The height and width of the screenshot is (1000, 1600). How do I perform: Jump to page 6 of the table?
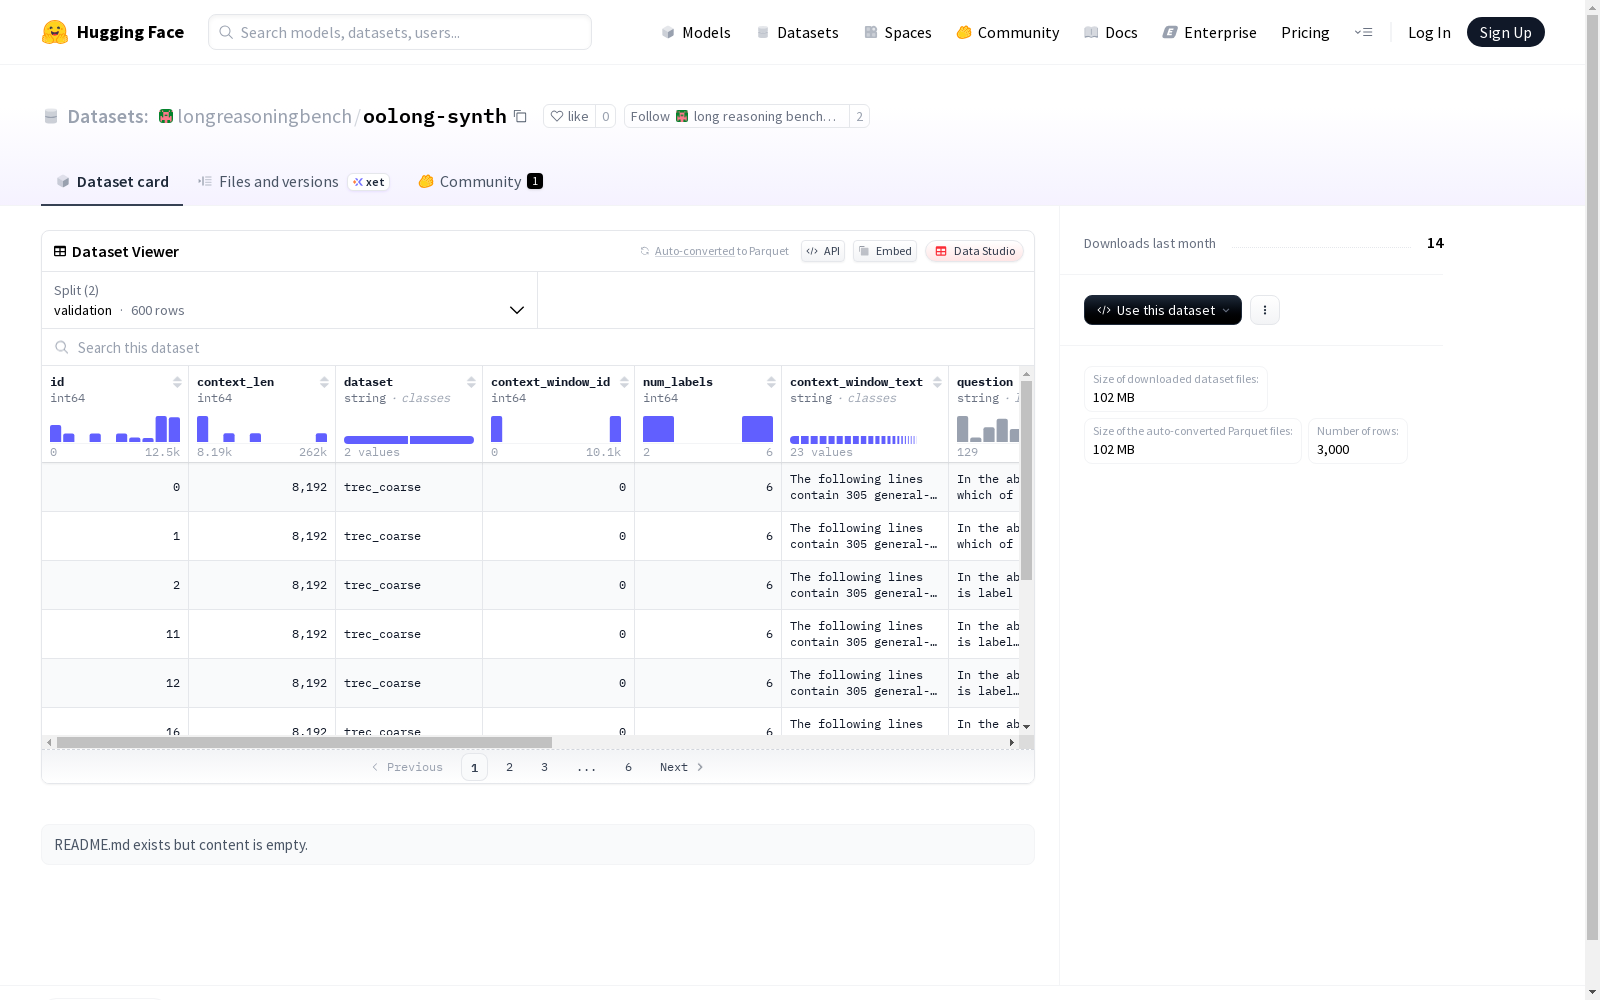tap(628, 767)
